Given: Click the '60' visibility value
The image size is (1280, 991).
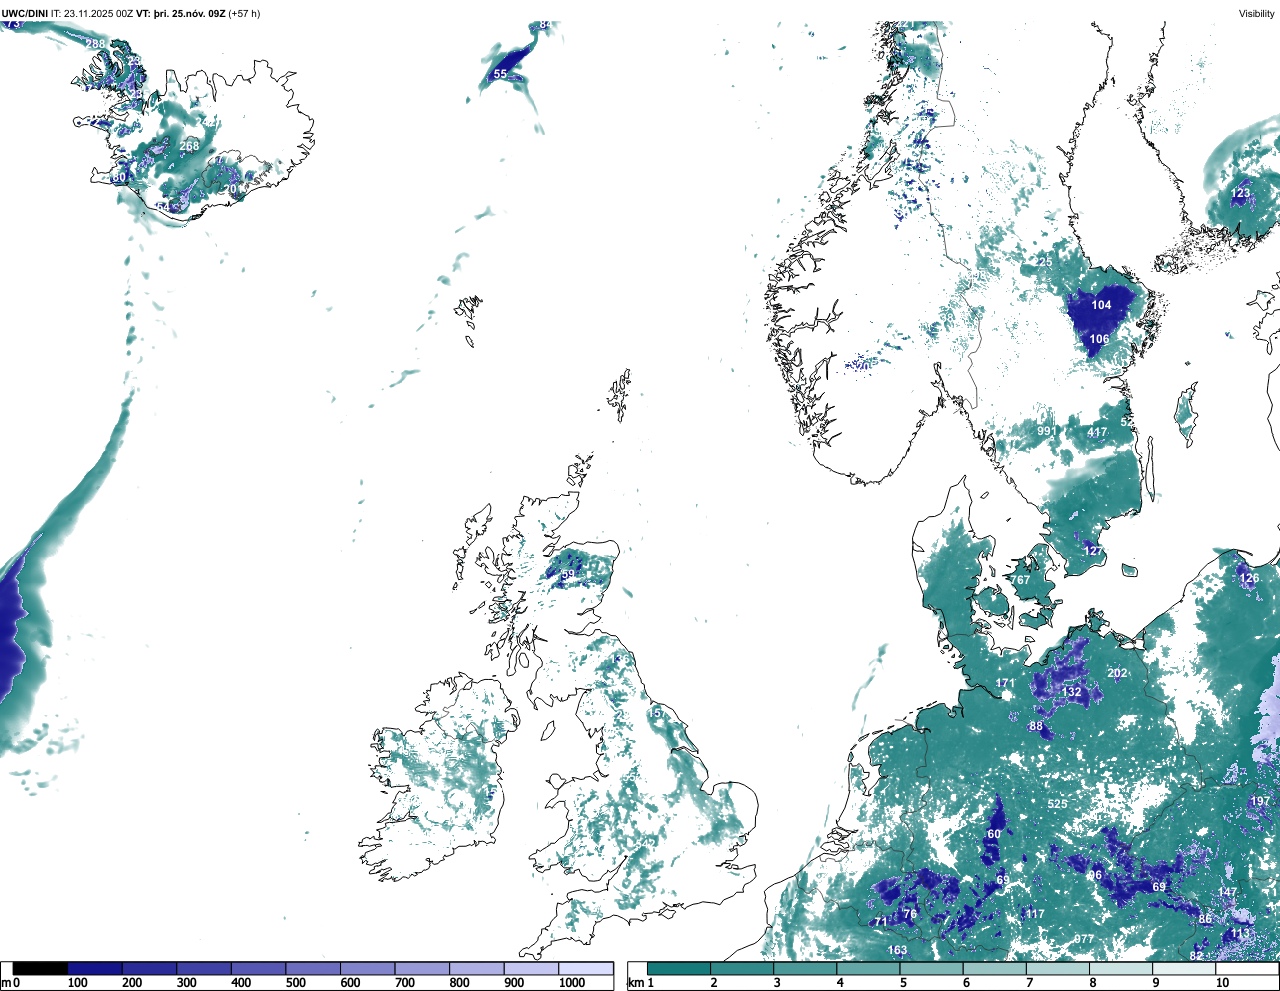Looking at the screenshot, I should (x=994, y=834).
